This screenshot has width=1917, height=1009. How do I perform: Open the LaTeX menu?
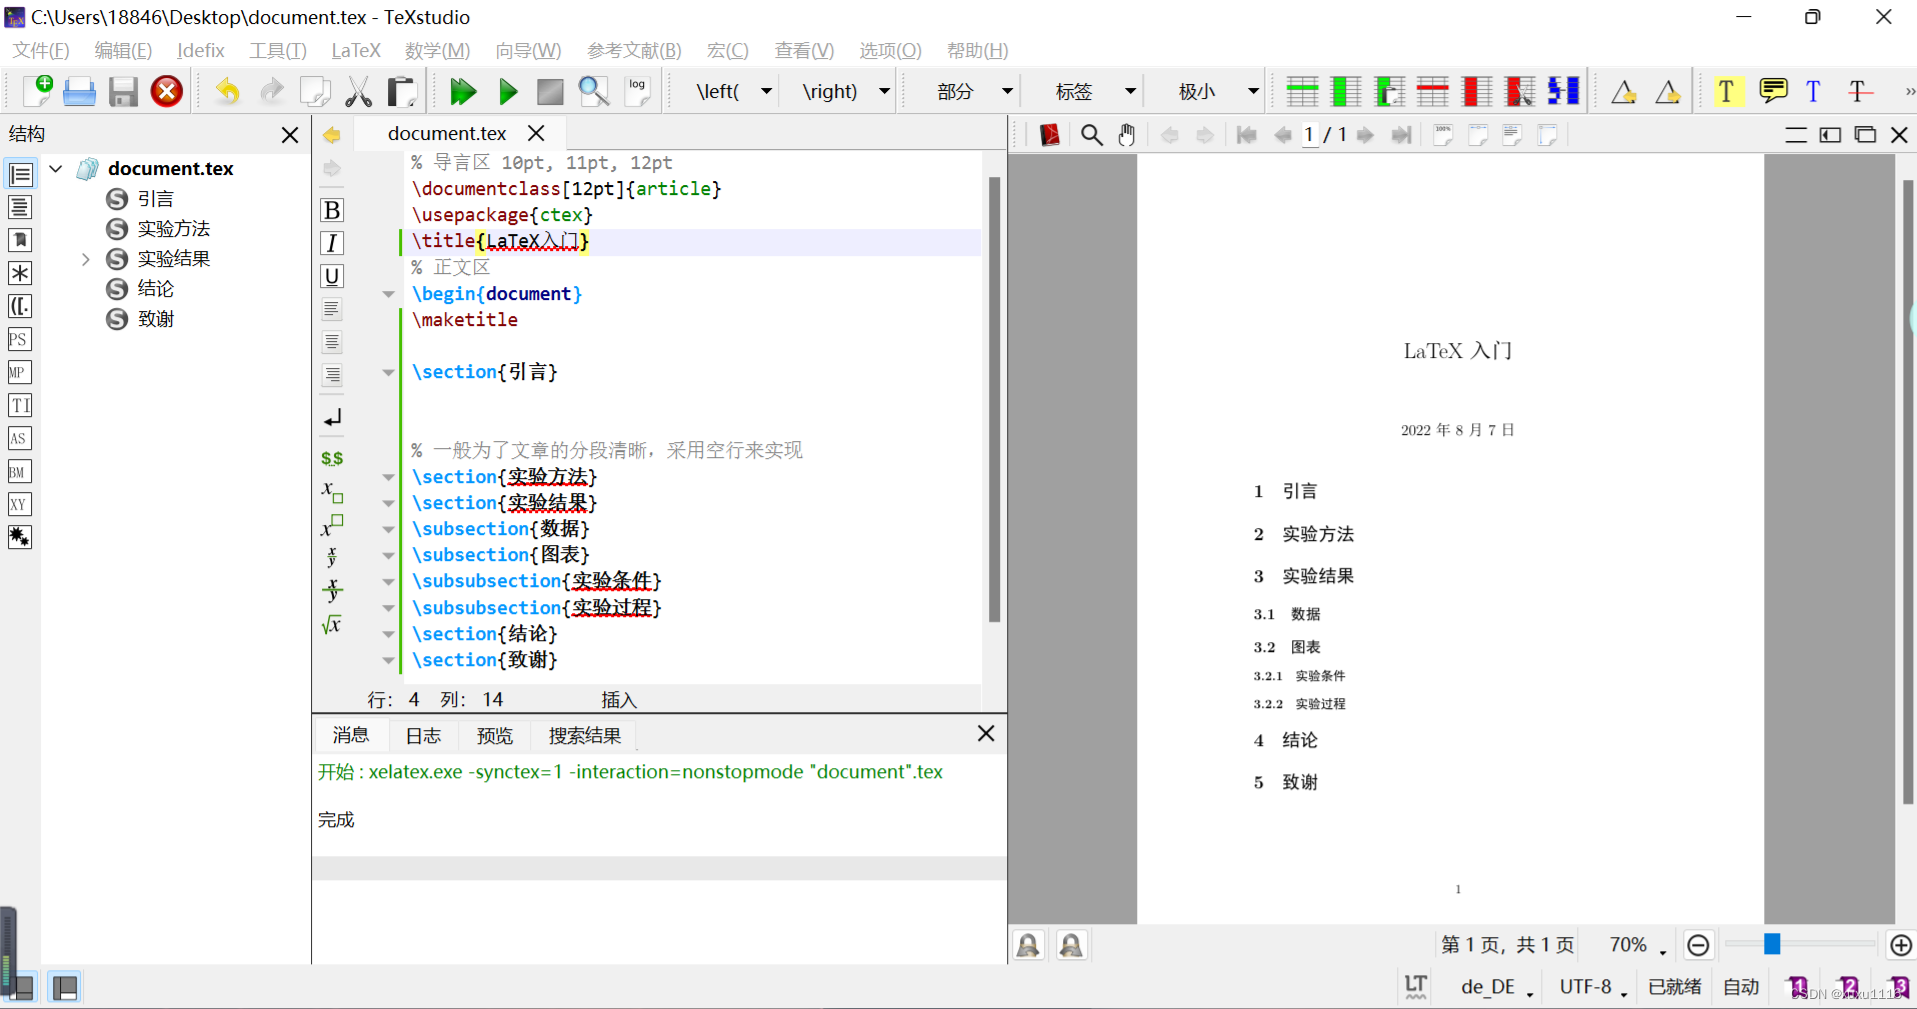click(x=356, y=50)
